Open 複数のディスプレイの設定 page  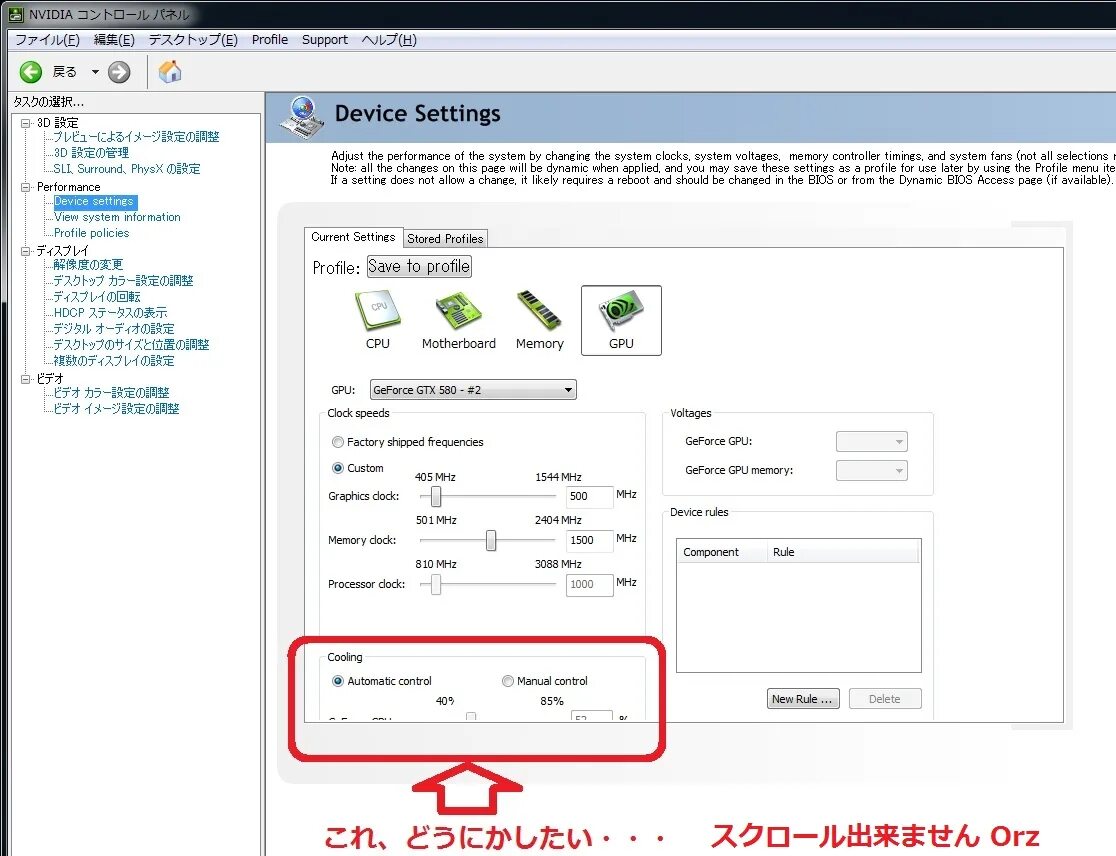coord(114,361)
